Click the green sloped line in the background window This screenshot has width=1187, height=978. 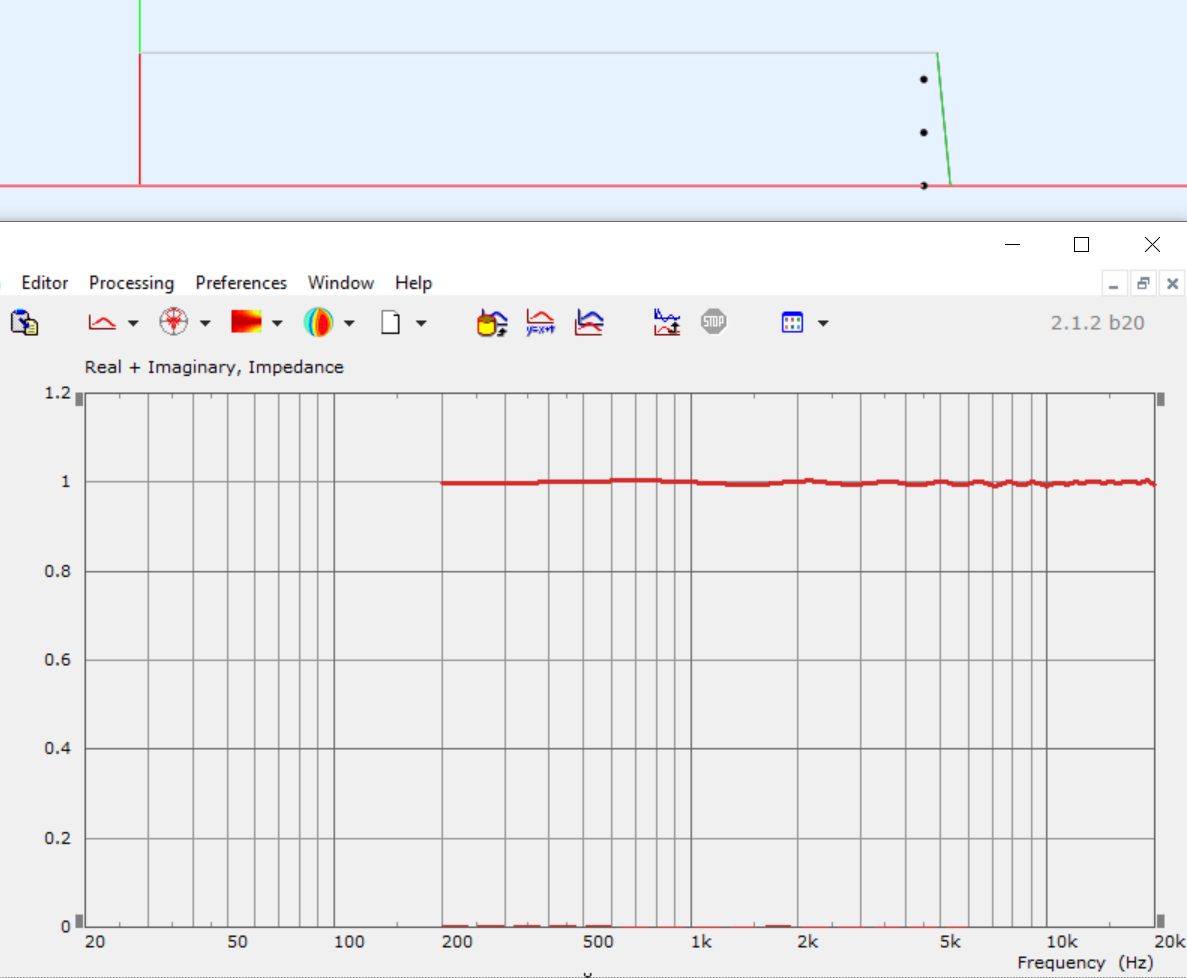coord(944,119)
